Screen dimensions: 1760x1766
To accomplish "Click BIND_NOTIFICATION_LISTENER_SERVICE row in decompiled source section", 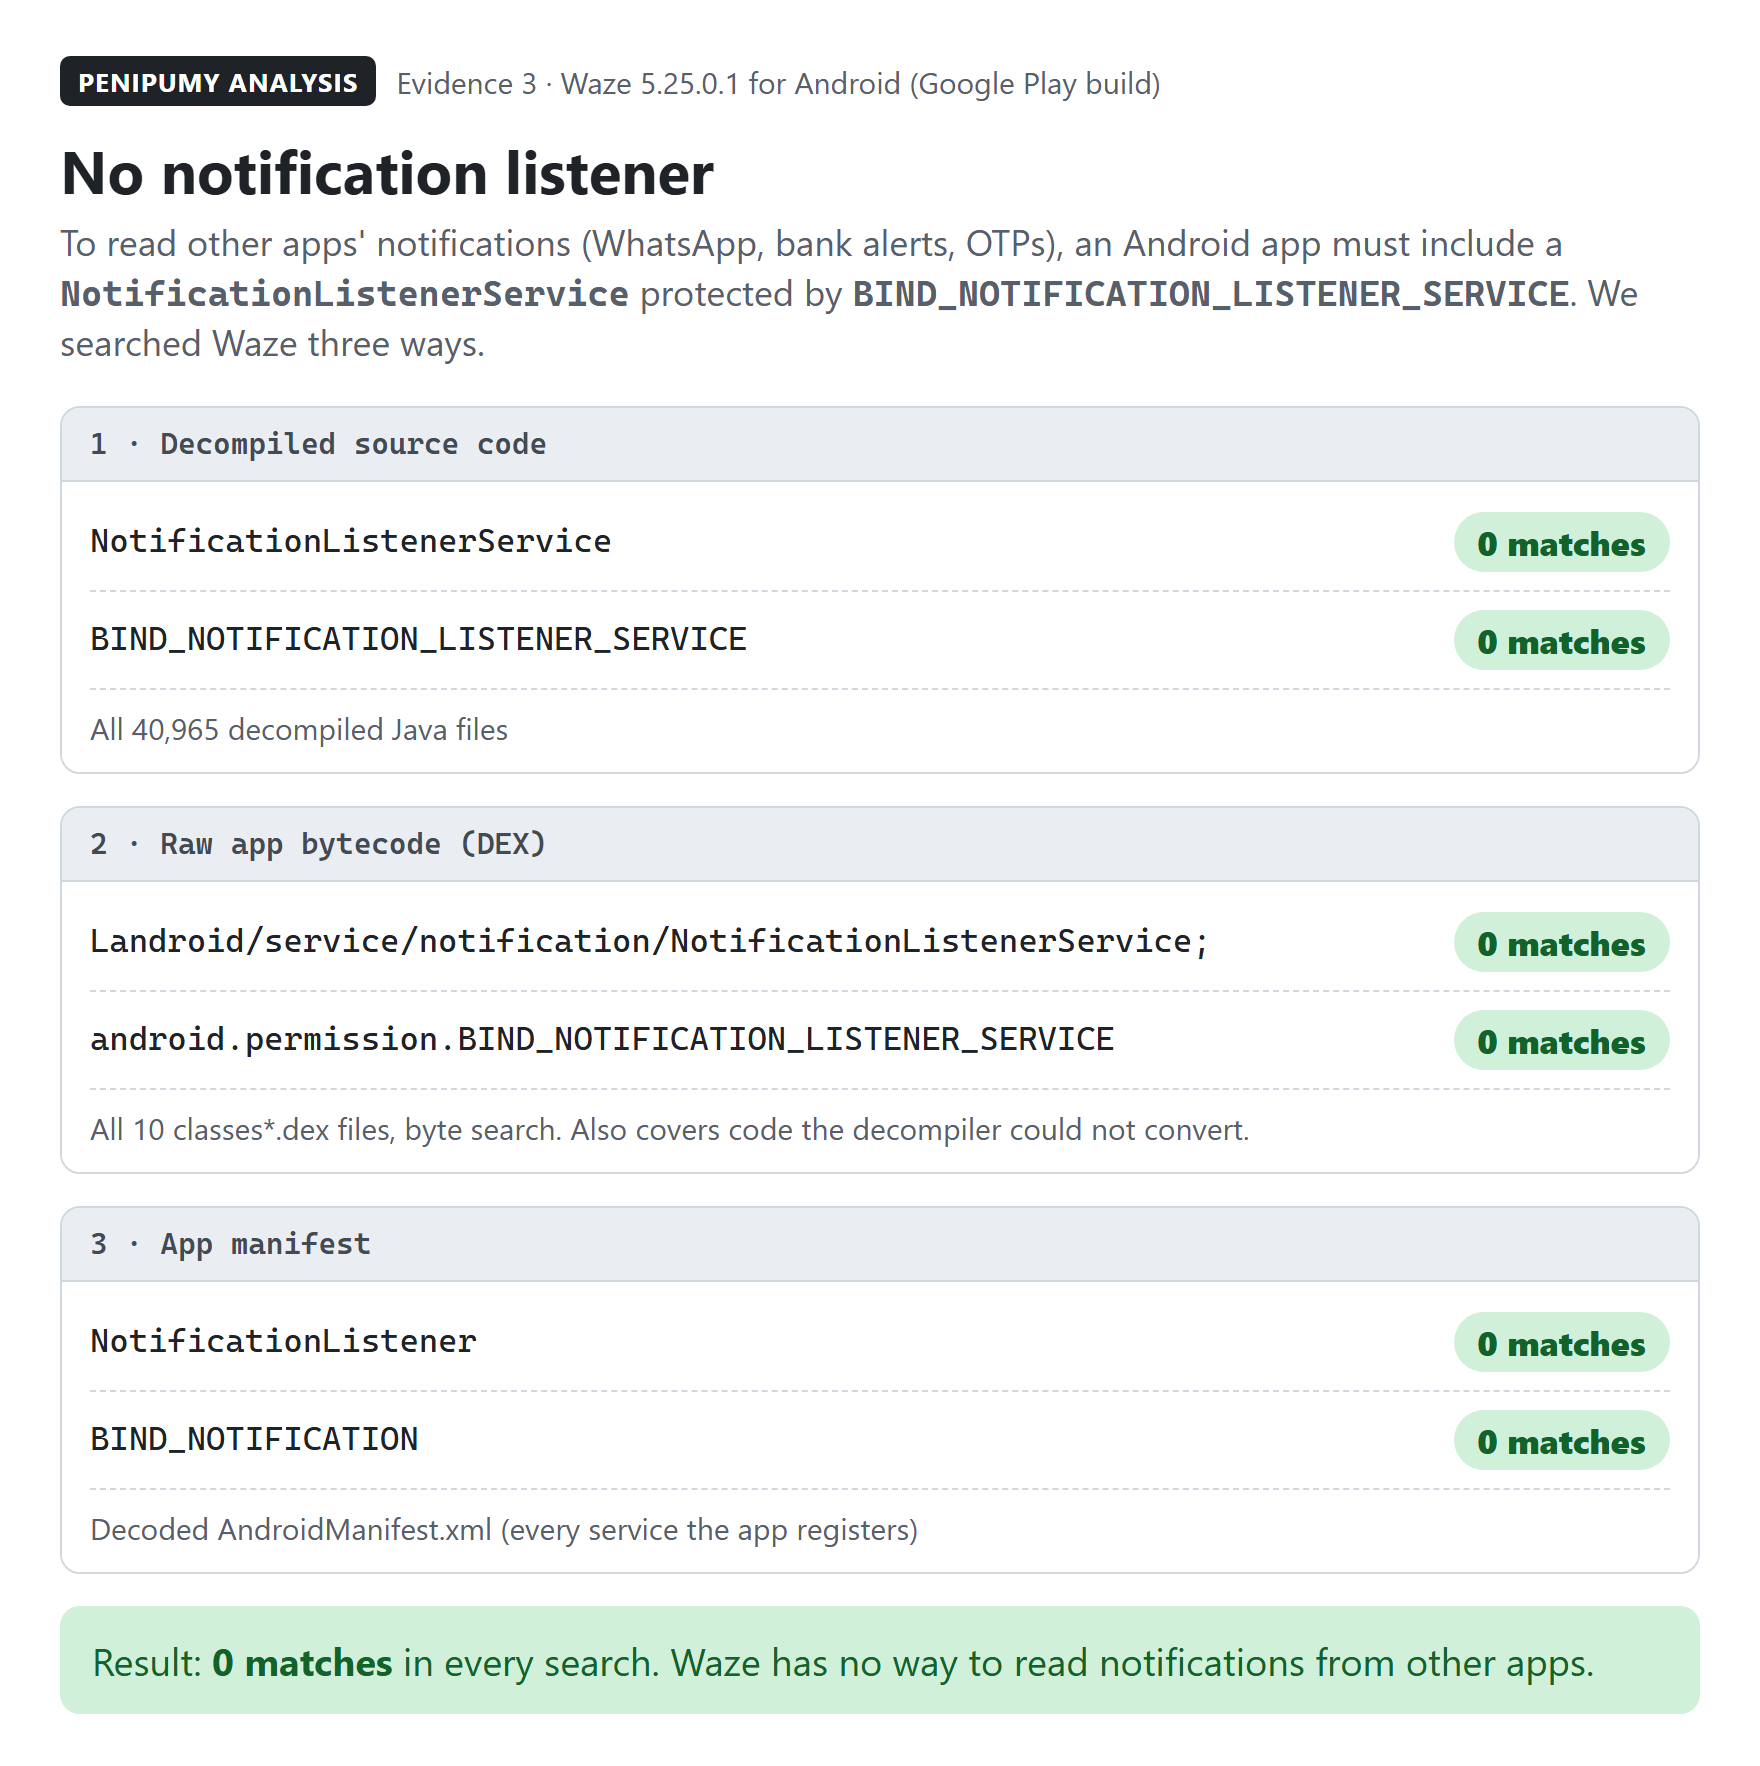I will click(x=880, y=640).
